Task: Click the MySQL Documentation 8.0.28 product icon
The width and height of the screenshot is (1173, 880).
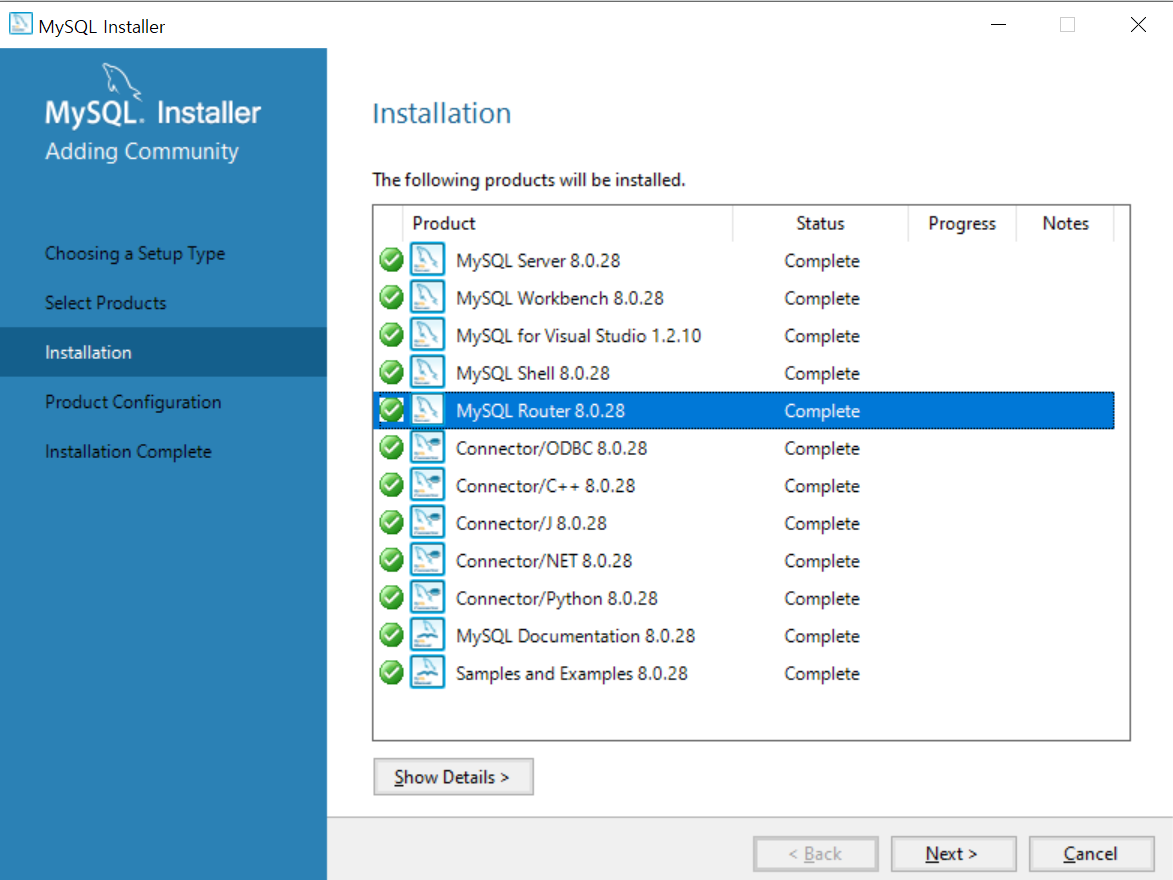Action: (427, 635)
